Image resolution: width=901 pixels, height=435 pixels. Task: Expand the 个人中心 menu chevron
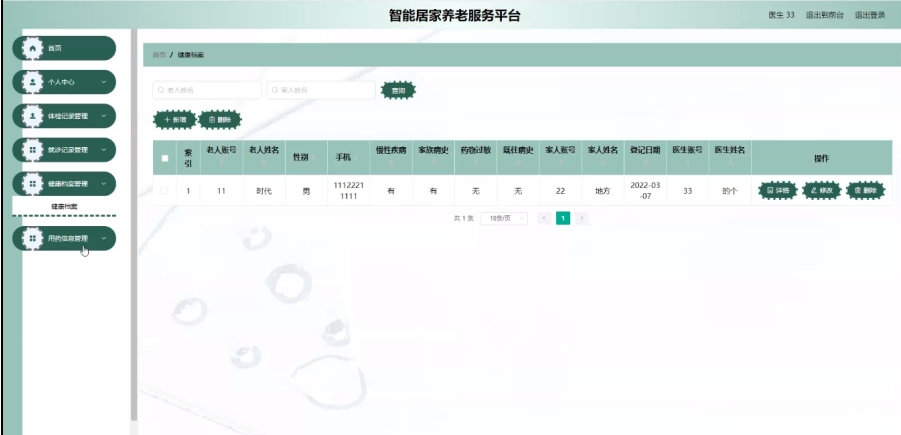103,82
